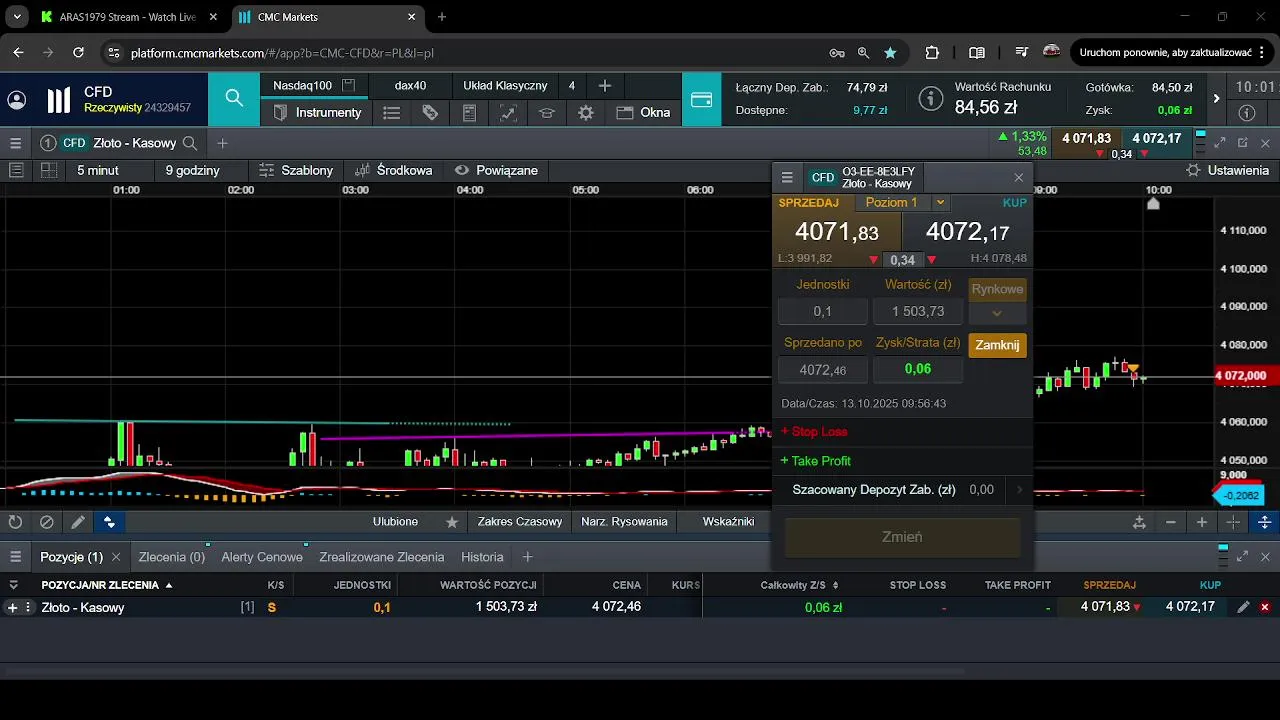This screenshot has height=720, width=1280.
Task: Open the Instrumenty library button
Action: [x=317, y=113]
